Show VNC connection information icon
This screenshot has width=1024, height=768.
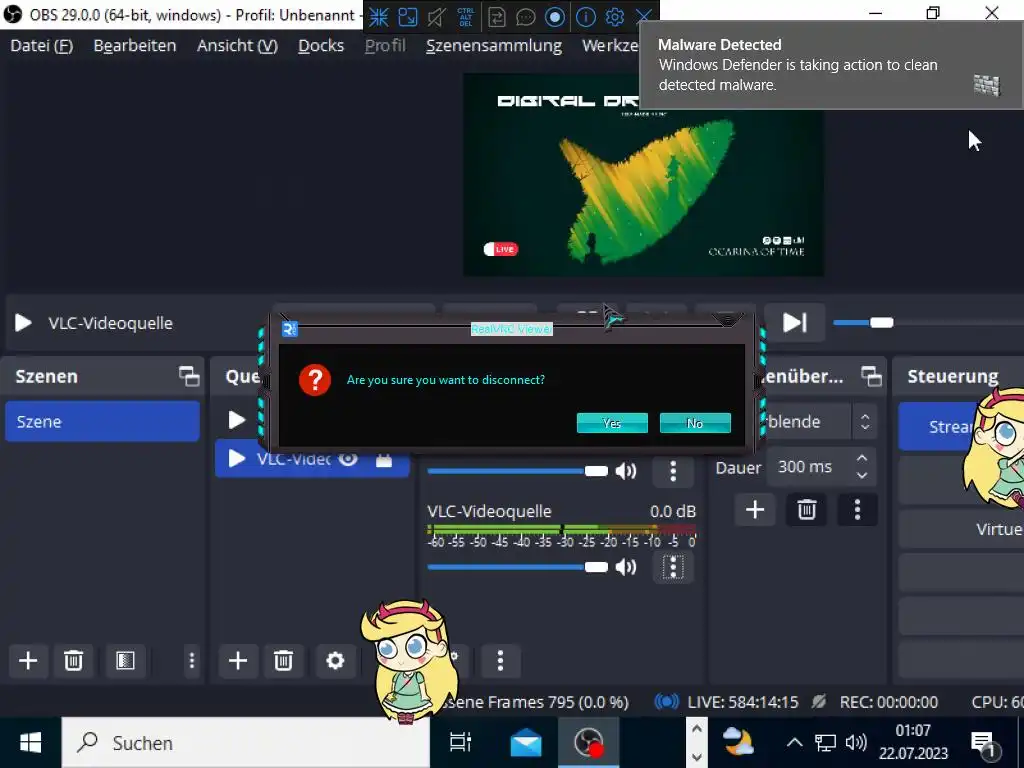pos(586,17)
